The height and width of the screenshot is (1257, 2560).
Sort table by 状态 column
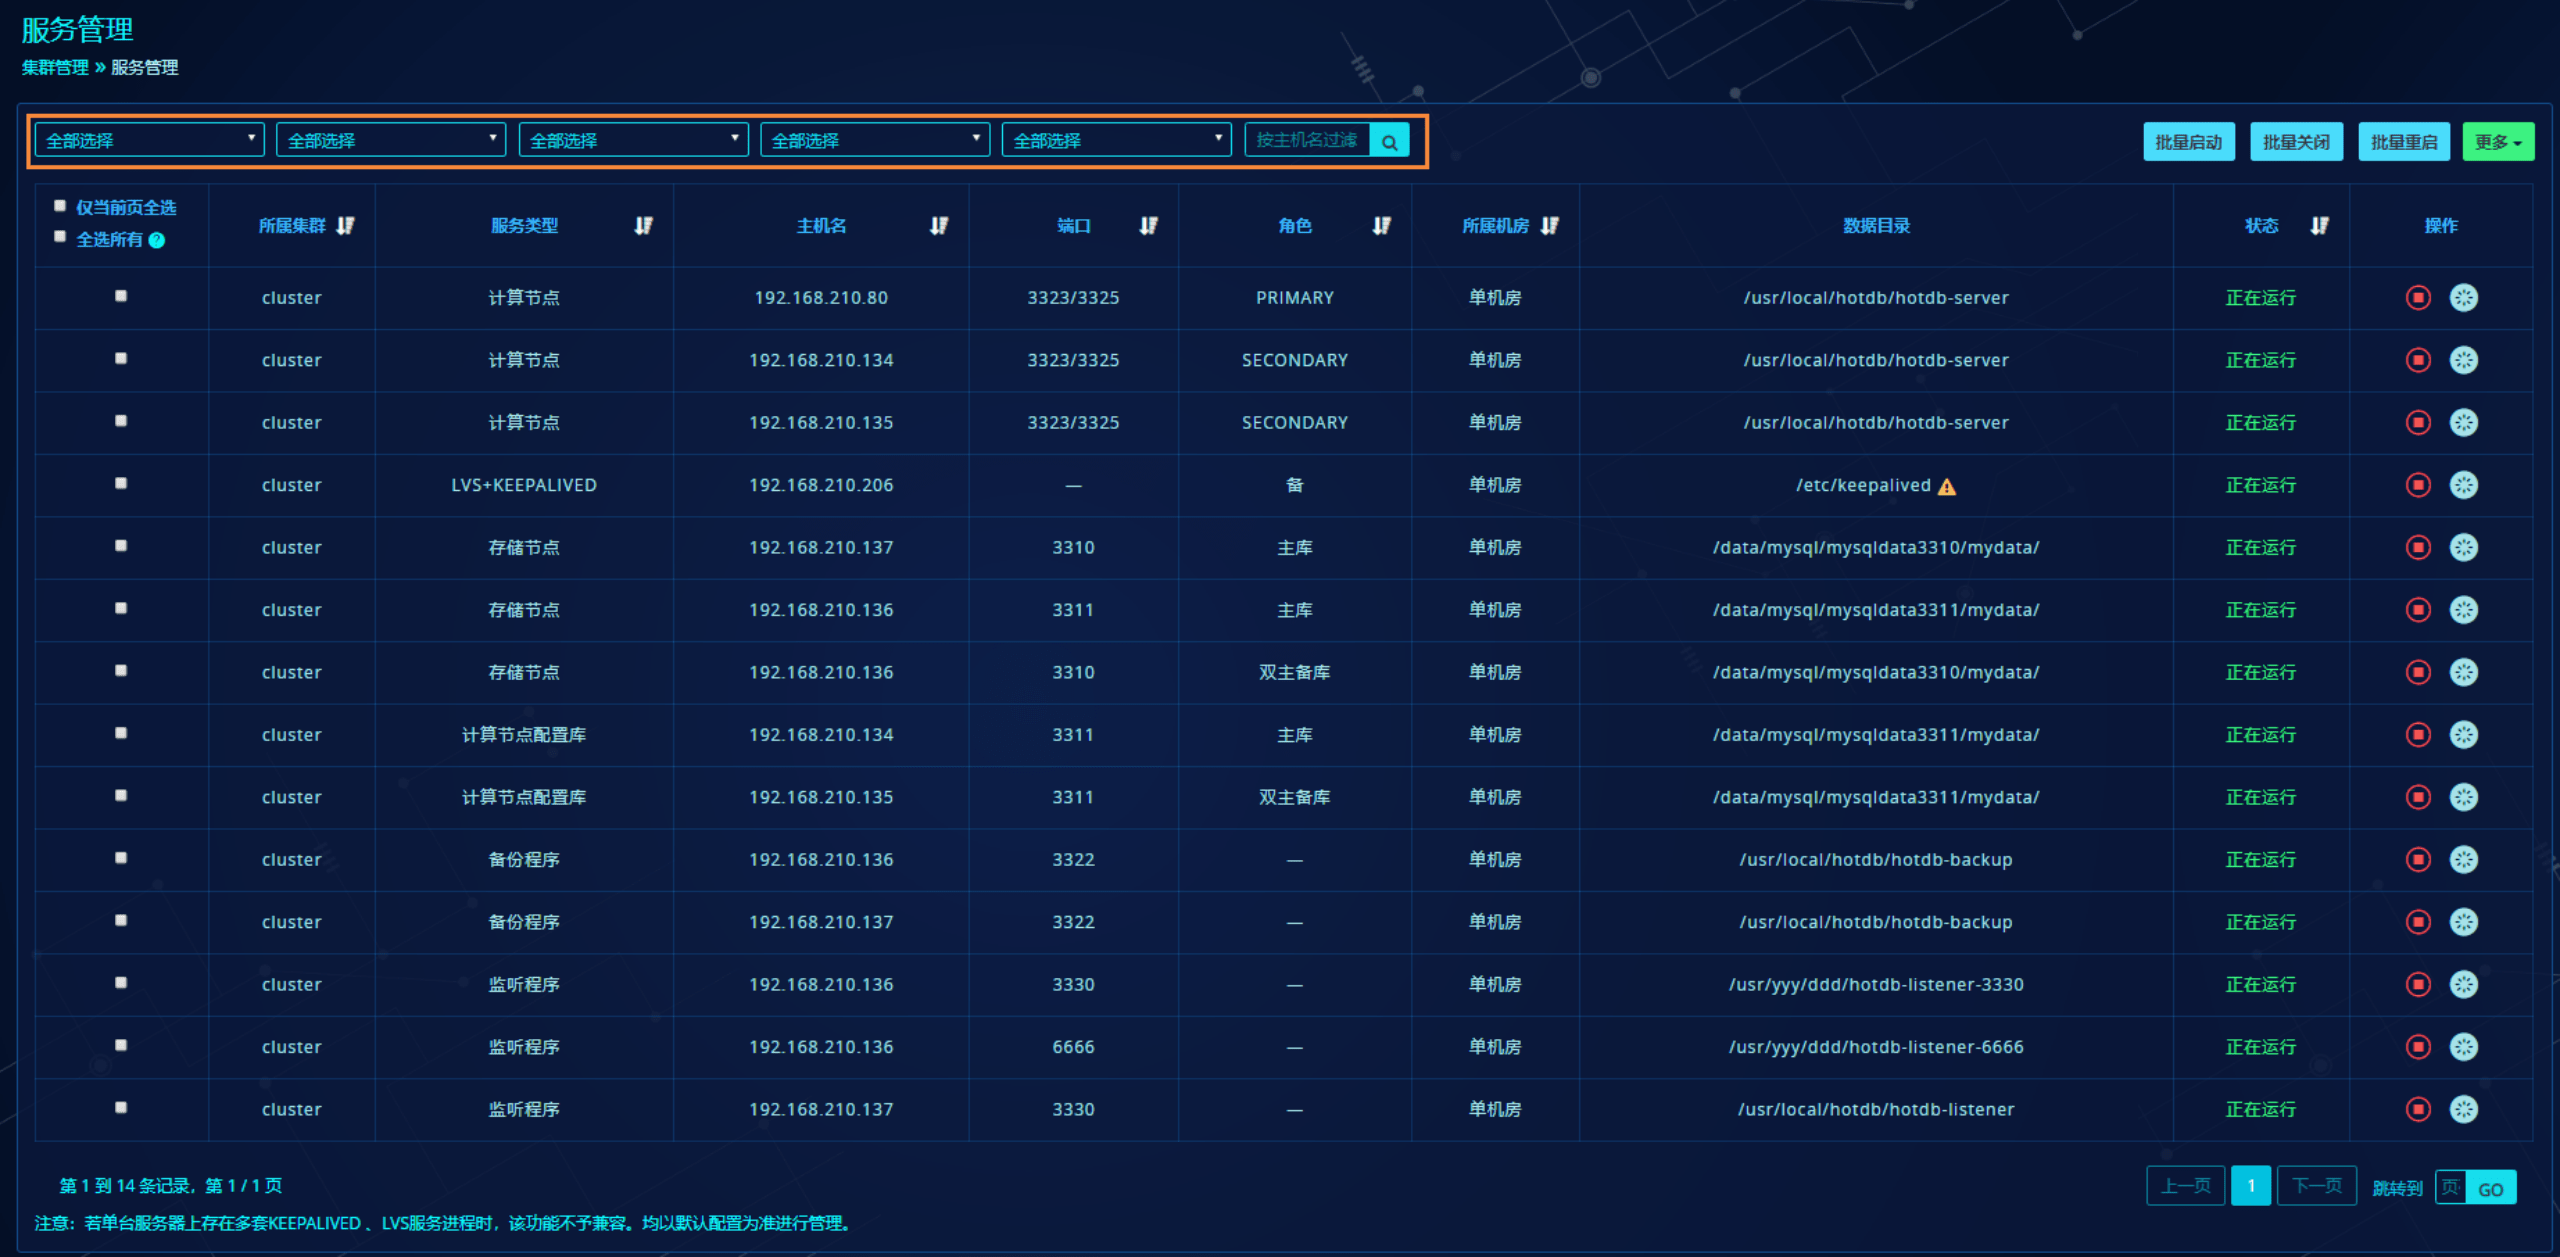(x=2319, y=226)
